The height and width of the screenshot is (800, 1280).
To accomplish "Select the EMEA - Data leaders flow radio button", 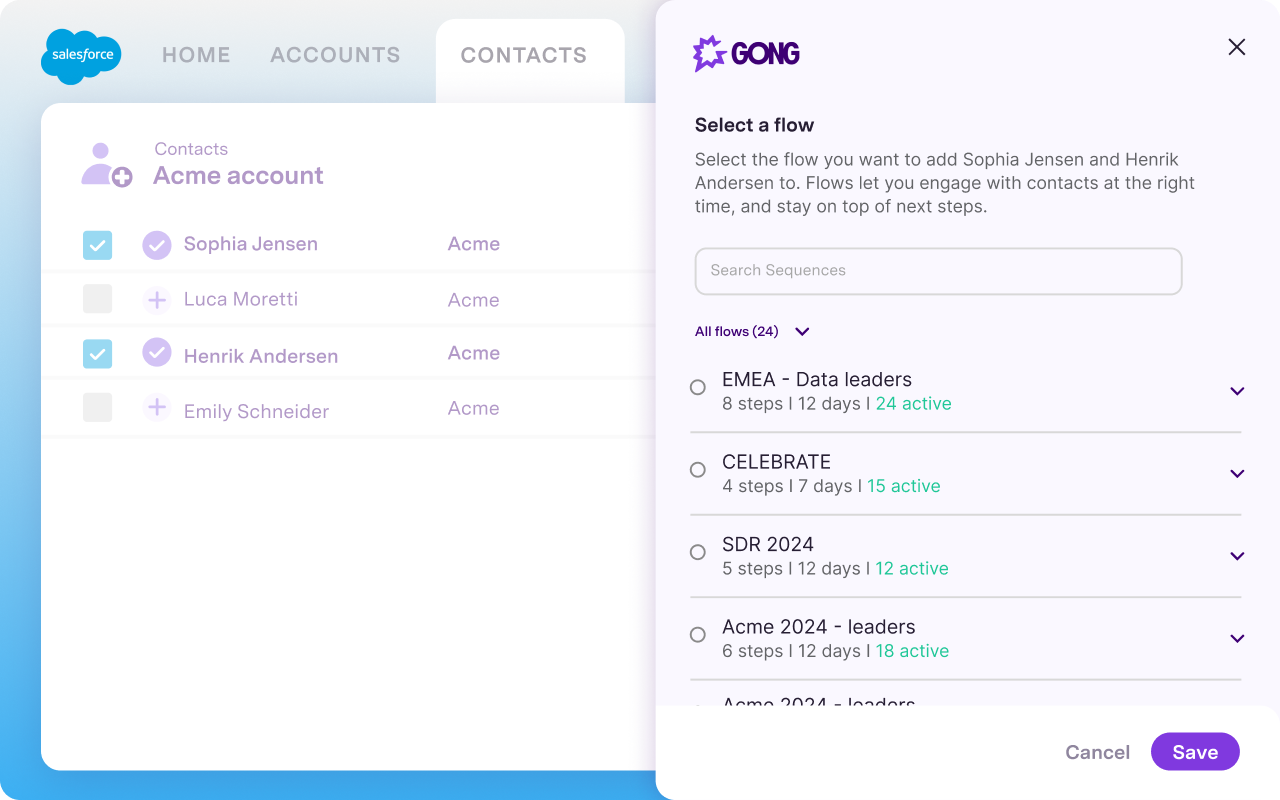I will click(x=698, y=388).
